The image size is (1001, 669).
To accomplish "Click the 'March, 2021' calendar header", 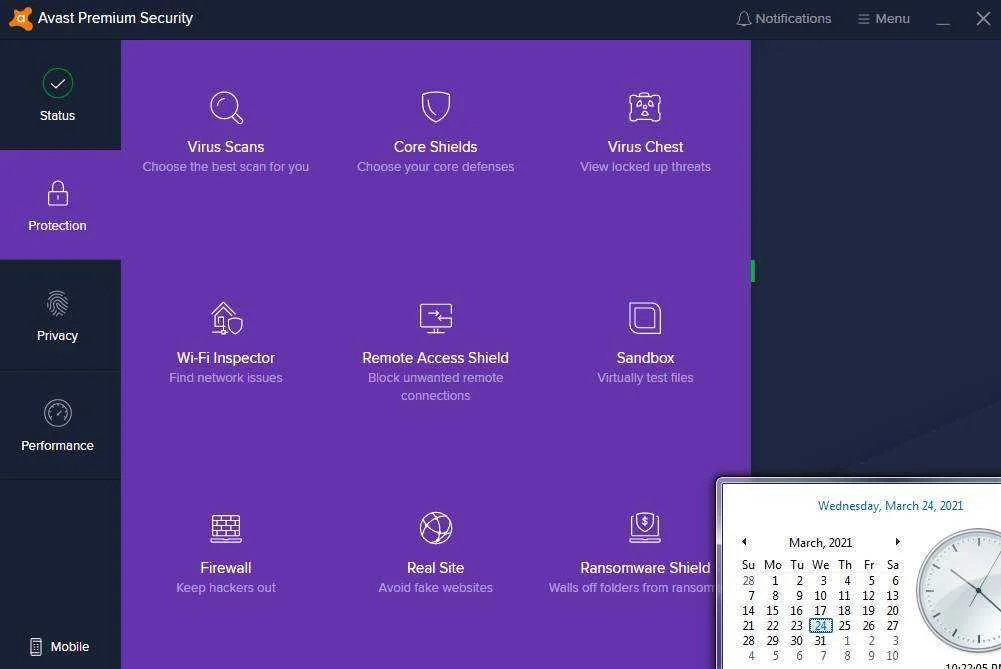I will click(x=820, y=543).
